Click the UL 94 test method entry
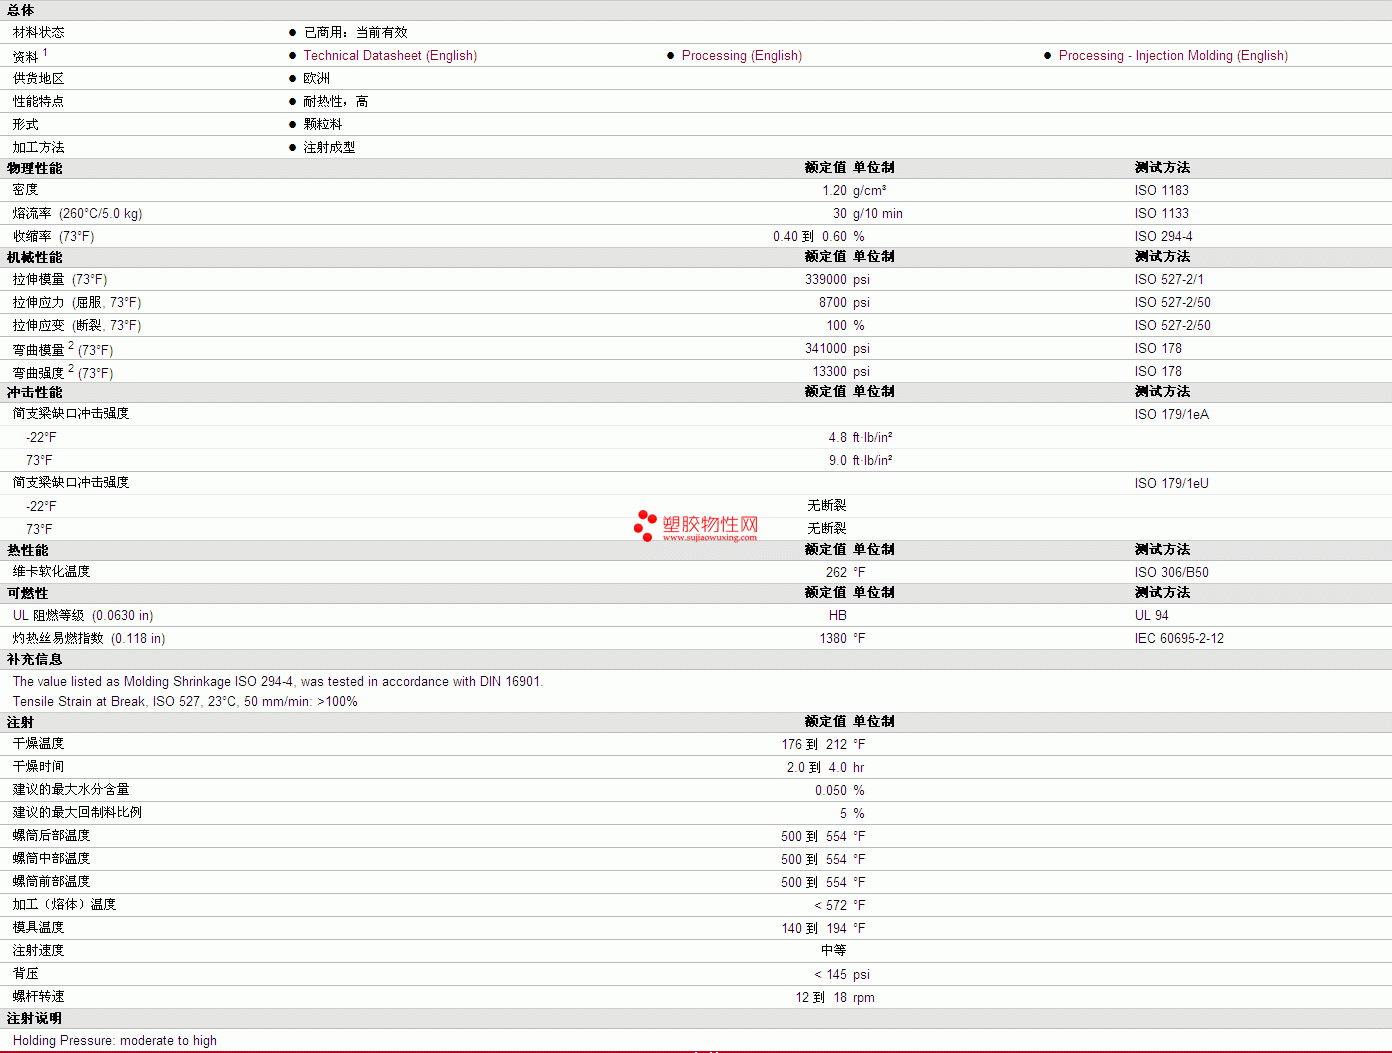The image size is (1392, 1053). pyautogui.click(x=1151, y=615)
